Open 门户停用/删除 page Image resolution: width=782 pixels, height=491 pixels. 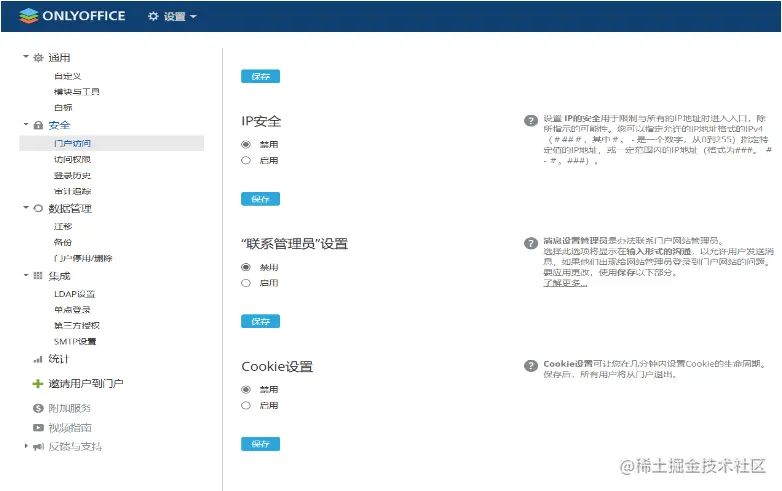tap(83, 258)
